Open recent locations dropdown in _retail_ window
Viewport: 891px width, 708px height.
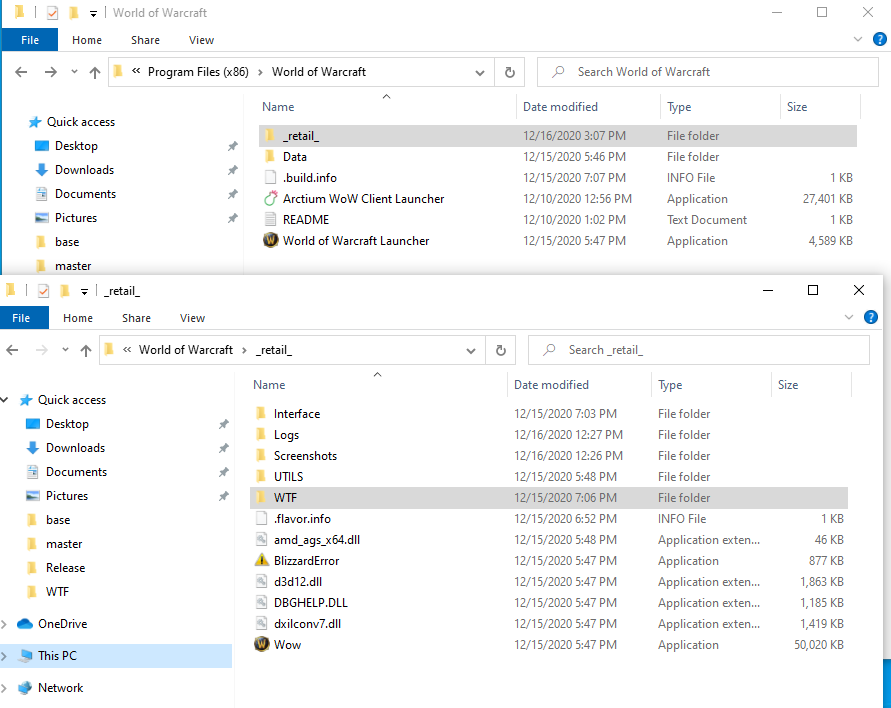(x=65, y=350)
